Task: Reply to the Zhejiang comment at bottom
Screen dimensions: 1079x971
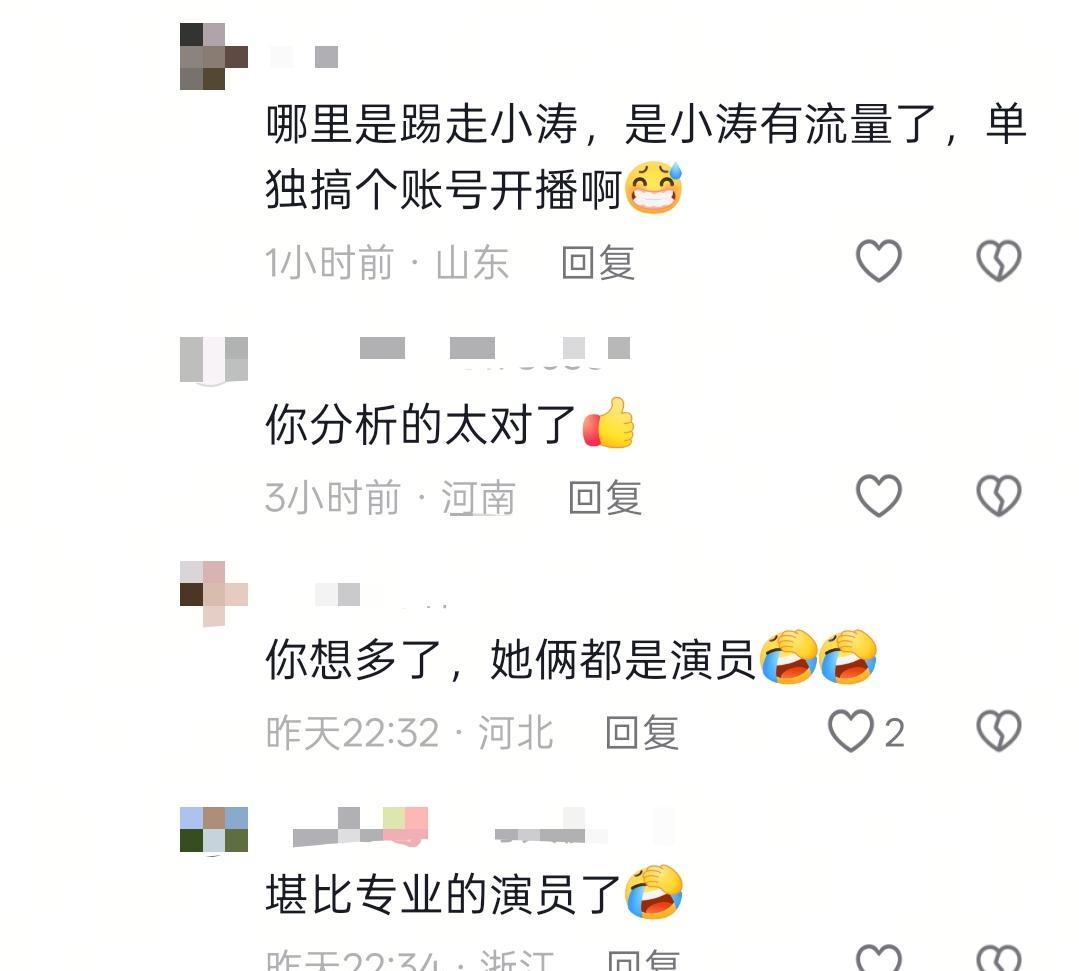Action: (644, 961)
